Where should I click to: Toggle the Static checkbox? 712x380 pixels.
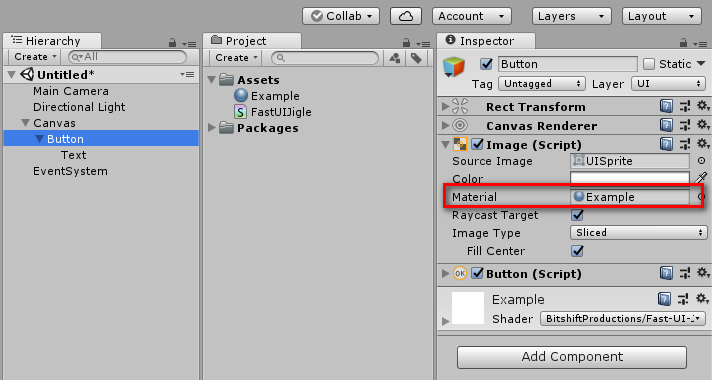coord(649,64)
